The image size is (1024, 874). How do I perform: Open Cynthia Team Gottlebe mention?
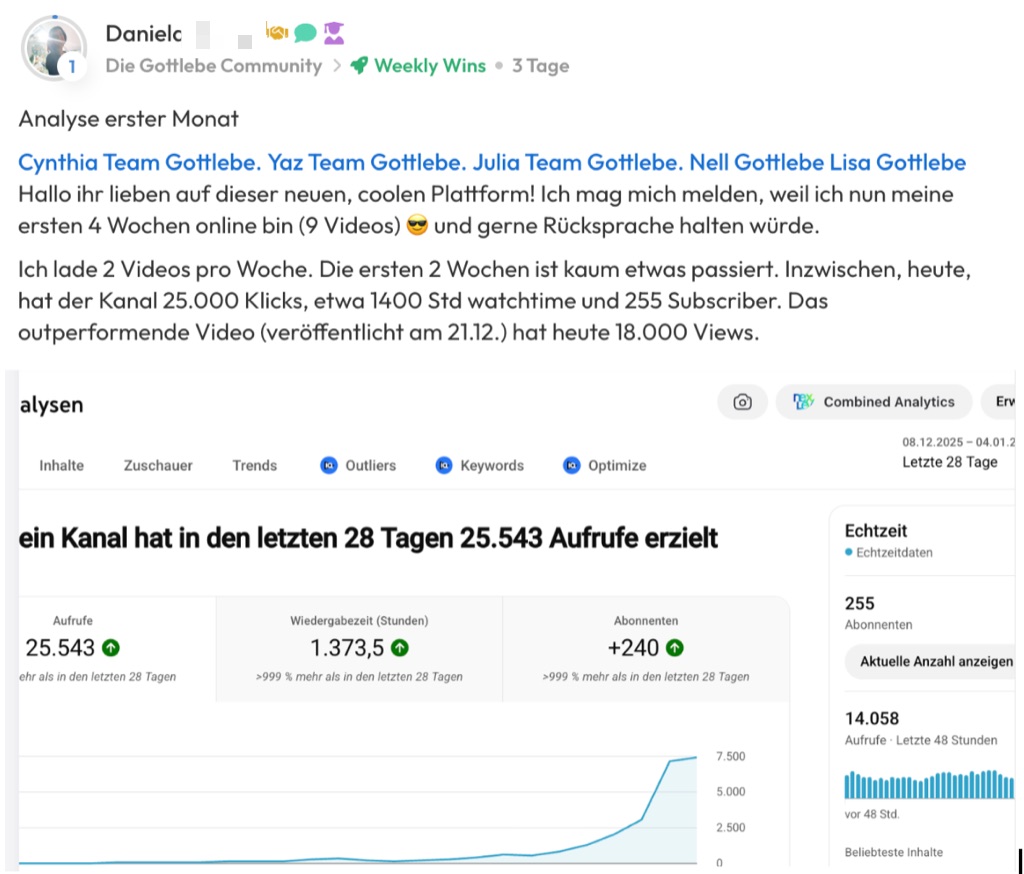click(139, 162)
